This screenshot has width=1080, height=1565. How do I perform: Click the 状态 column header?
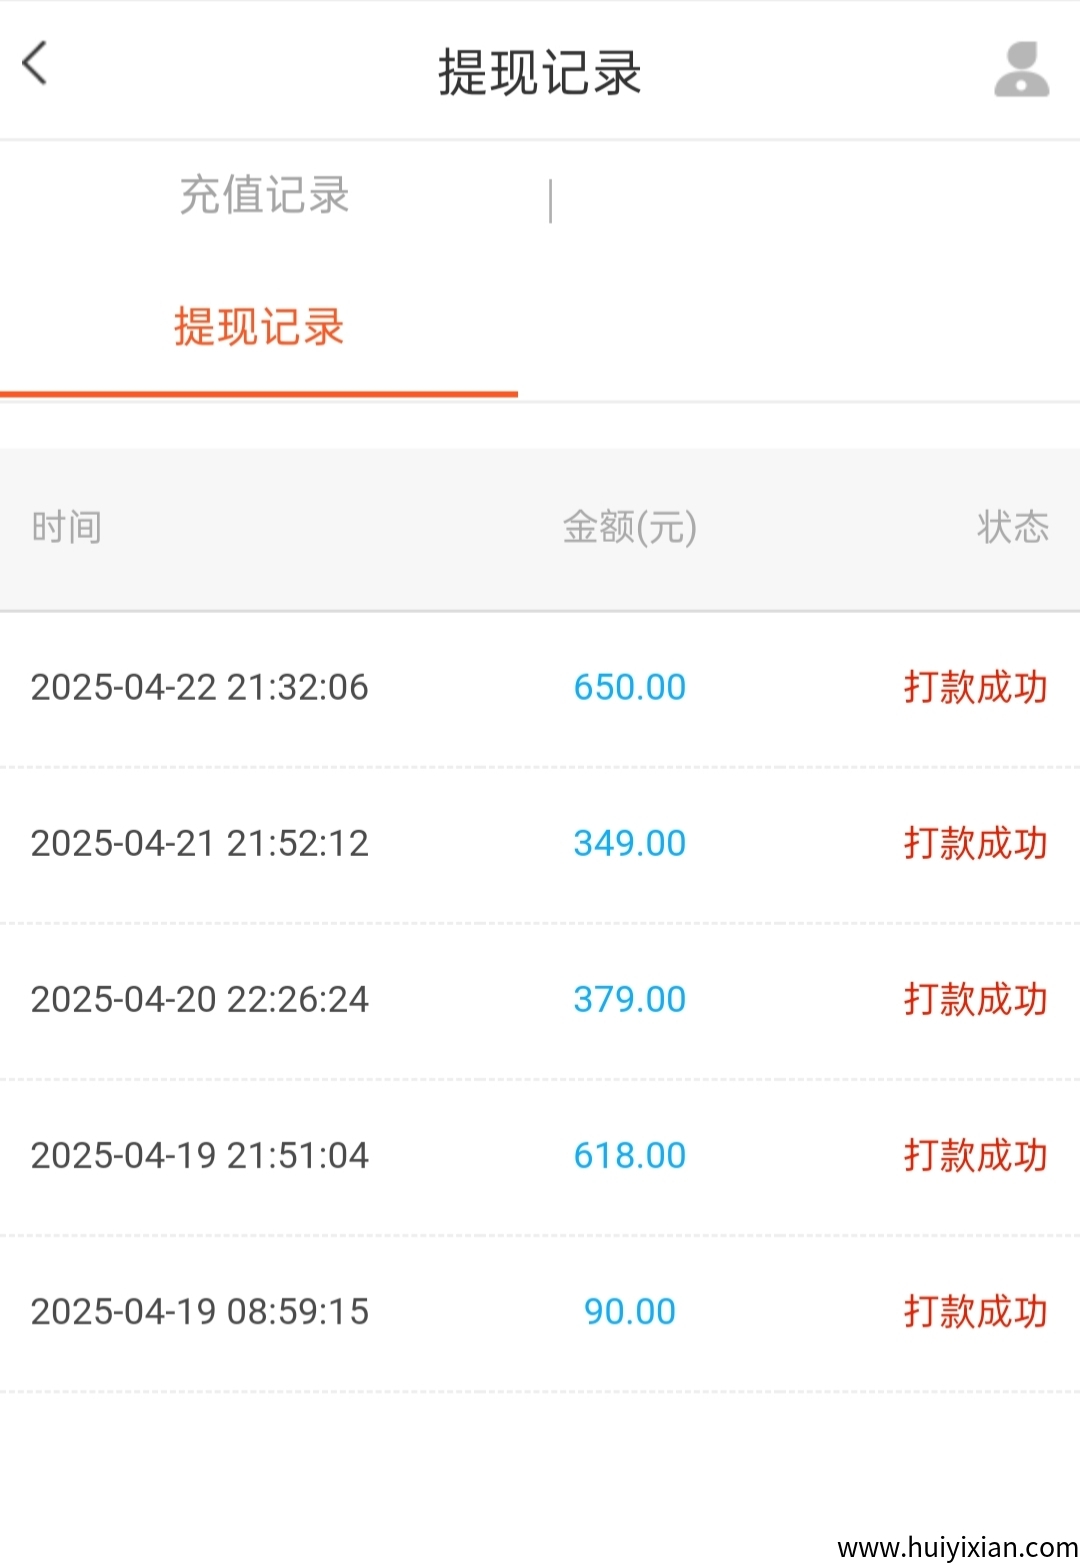(1012, 527)
